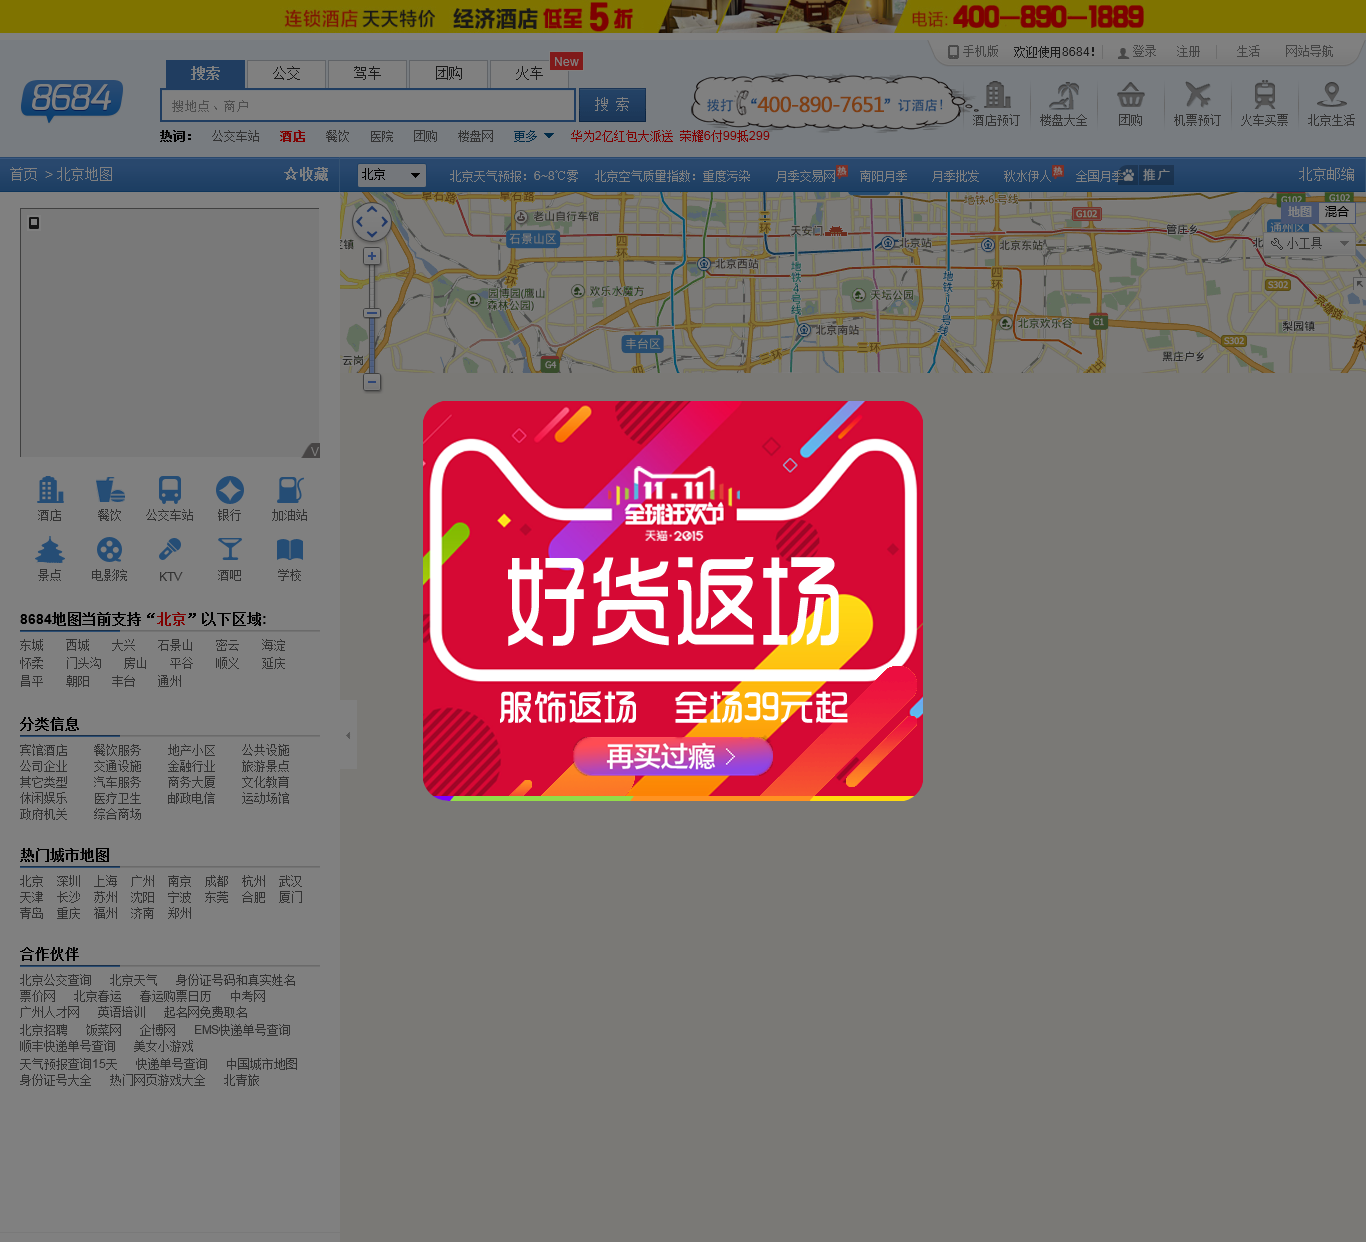1366x1242 pixels.
Task: Click the 团购 basket icon in header
Action: pyautogui.click(x=1131, y=95)
